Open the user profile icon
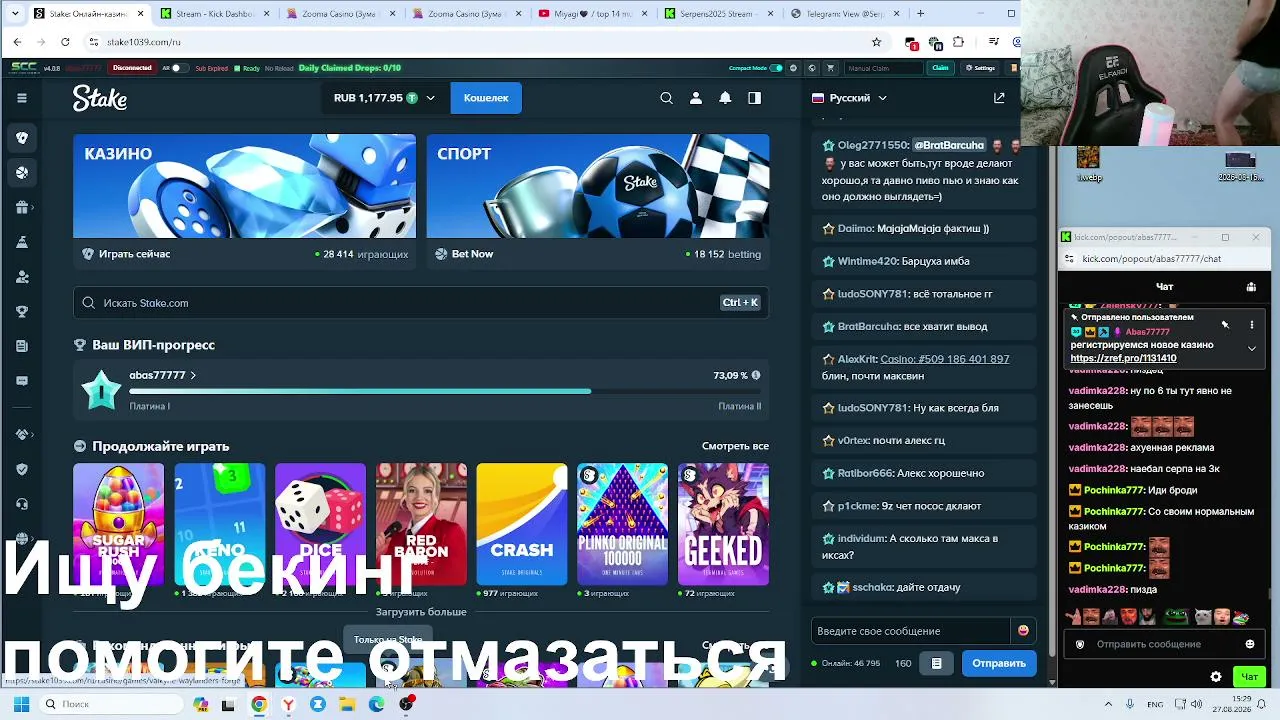1280x720 pixels. (x=696, y=98)
